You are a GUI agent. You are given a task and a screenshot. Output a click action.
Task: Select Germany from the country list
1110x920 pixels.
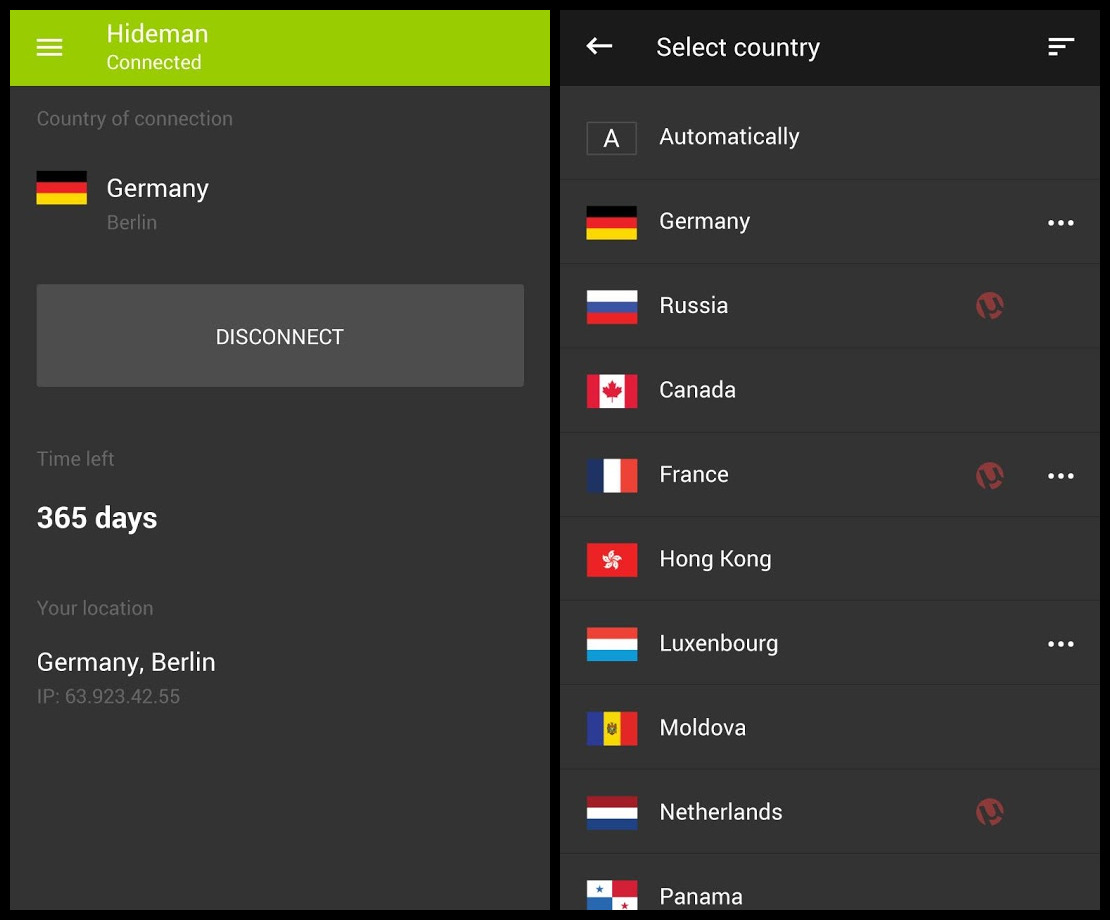pos(830,222)
